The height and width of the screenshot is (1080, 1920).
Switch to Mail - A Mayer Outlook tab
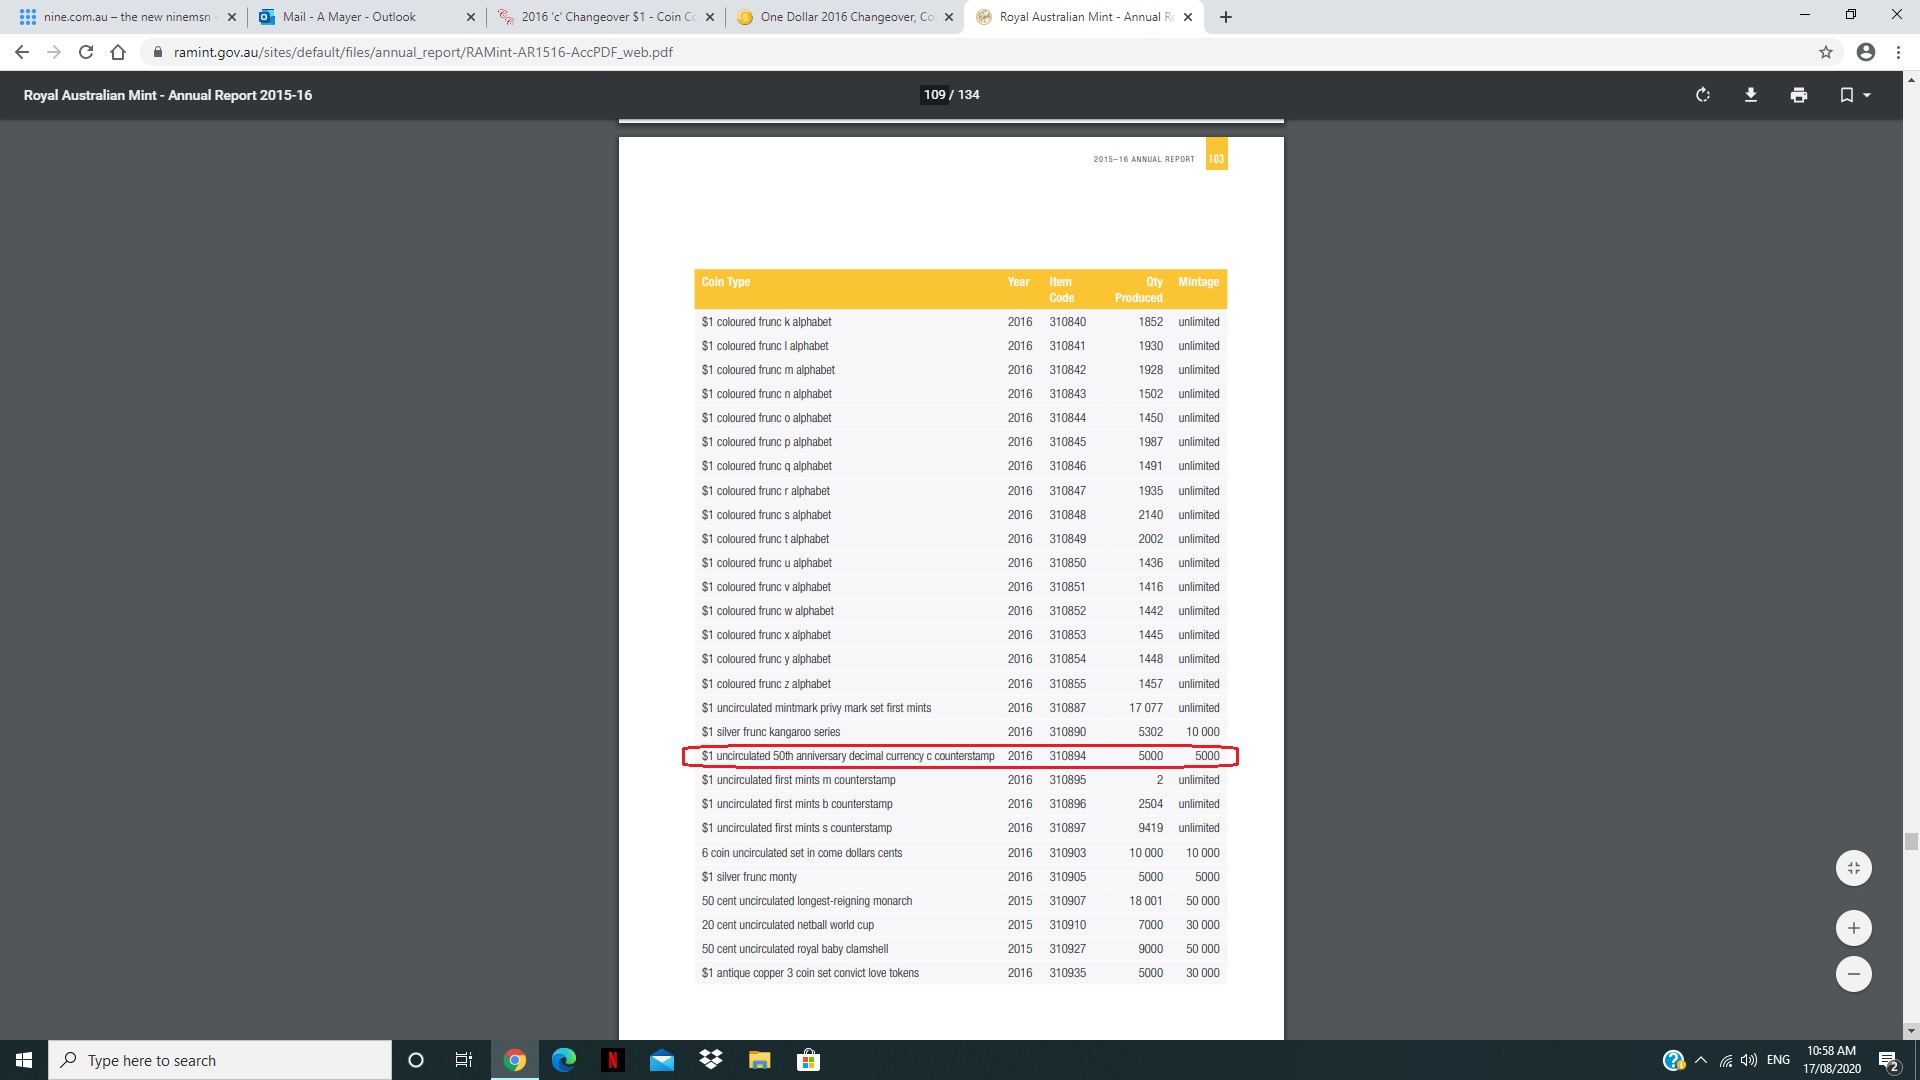[364, 17]
